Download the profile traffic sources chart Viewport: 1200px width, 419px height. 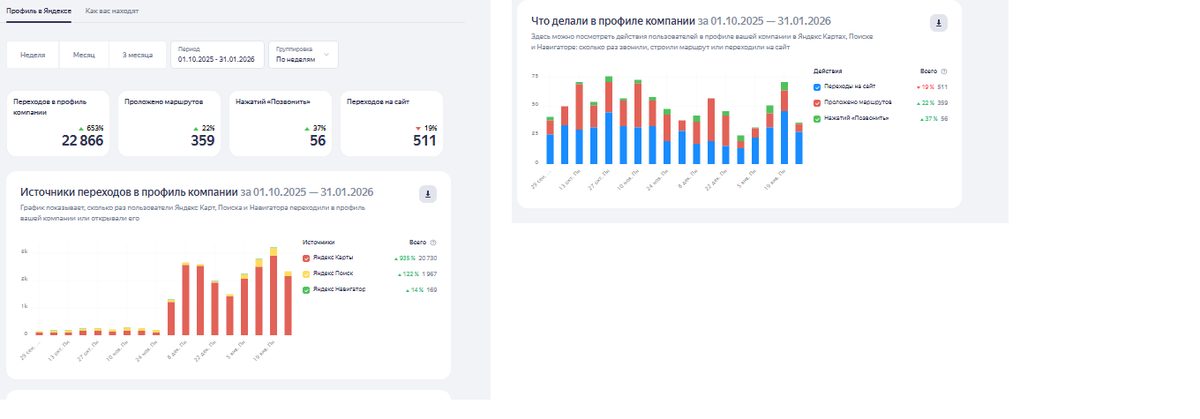point(427,194)
